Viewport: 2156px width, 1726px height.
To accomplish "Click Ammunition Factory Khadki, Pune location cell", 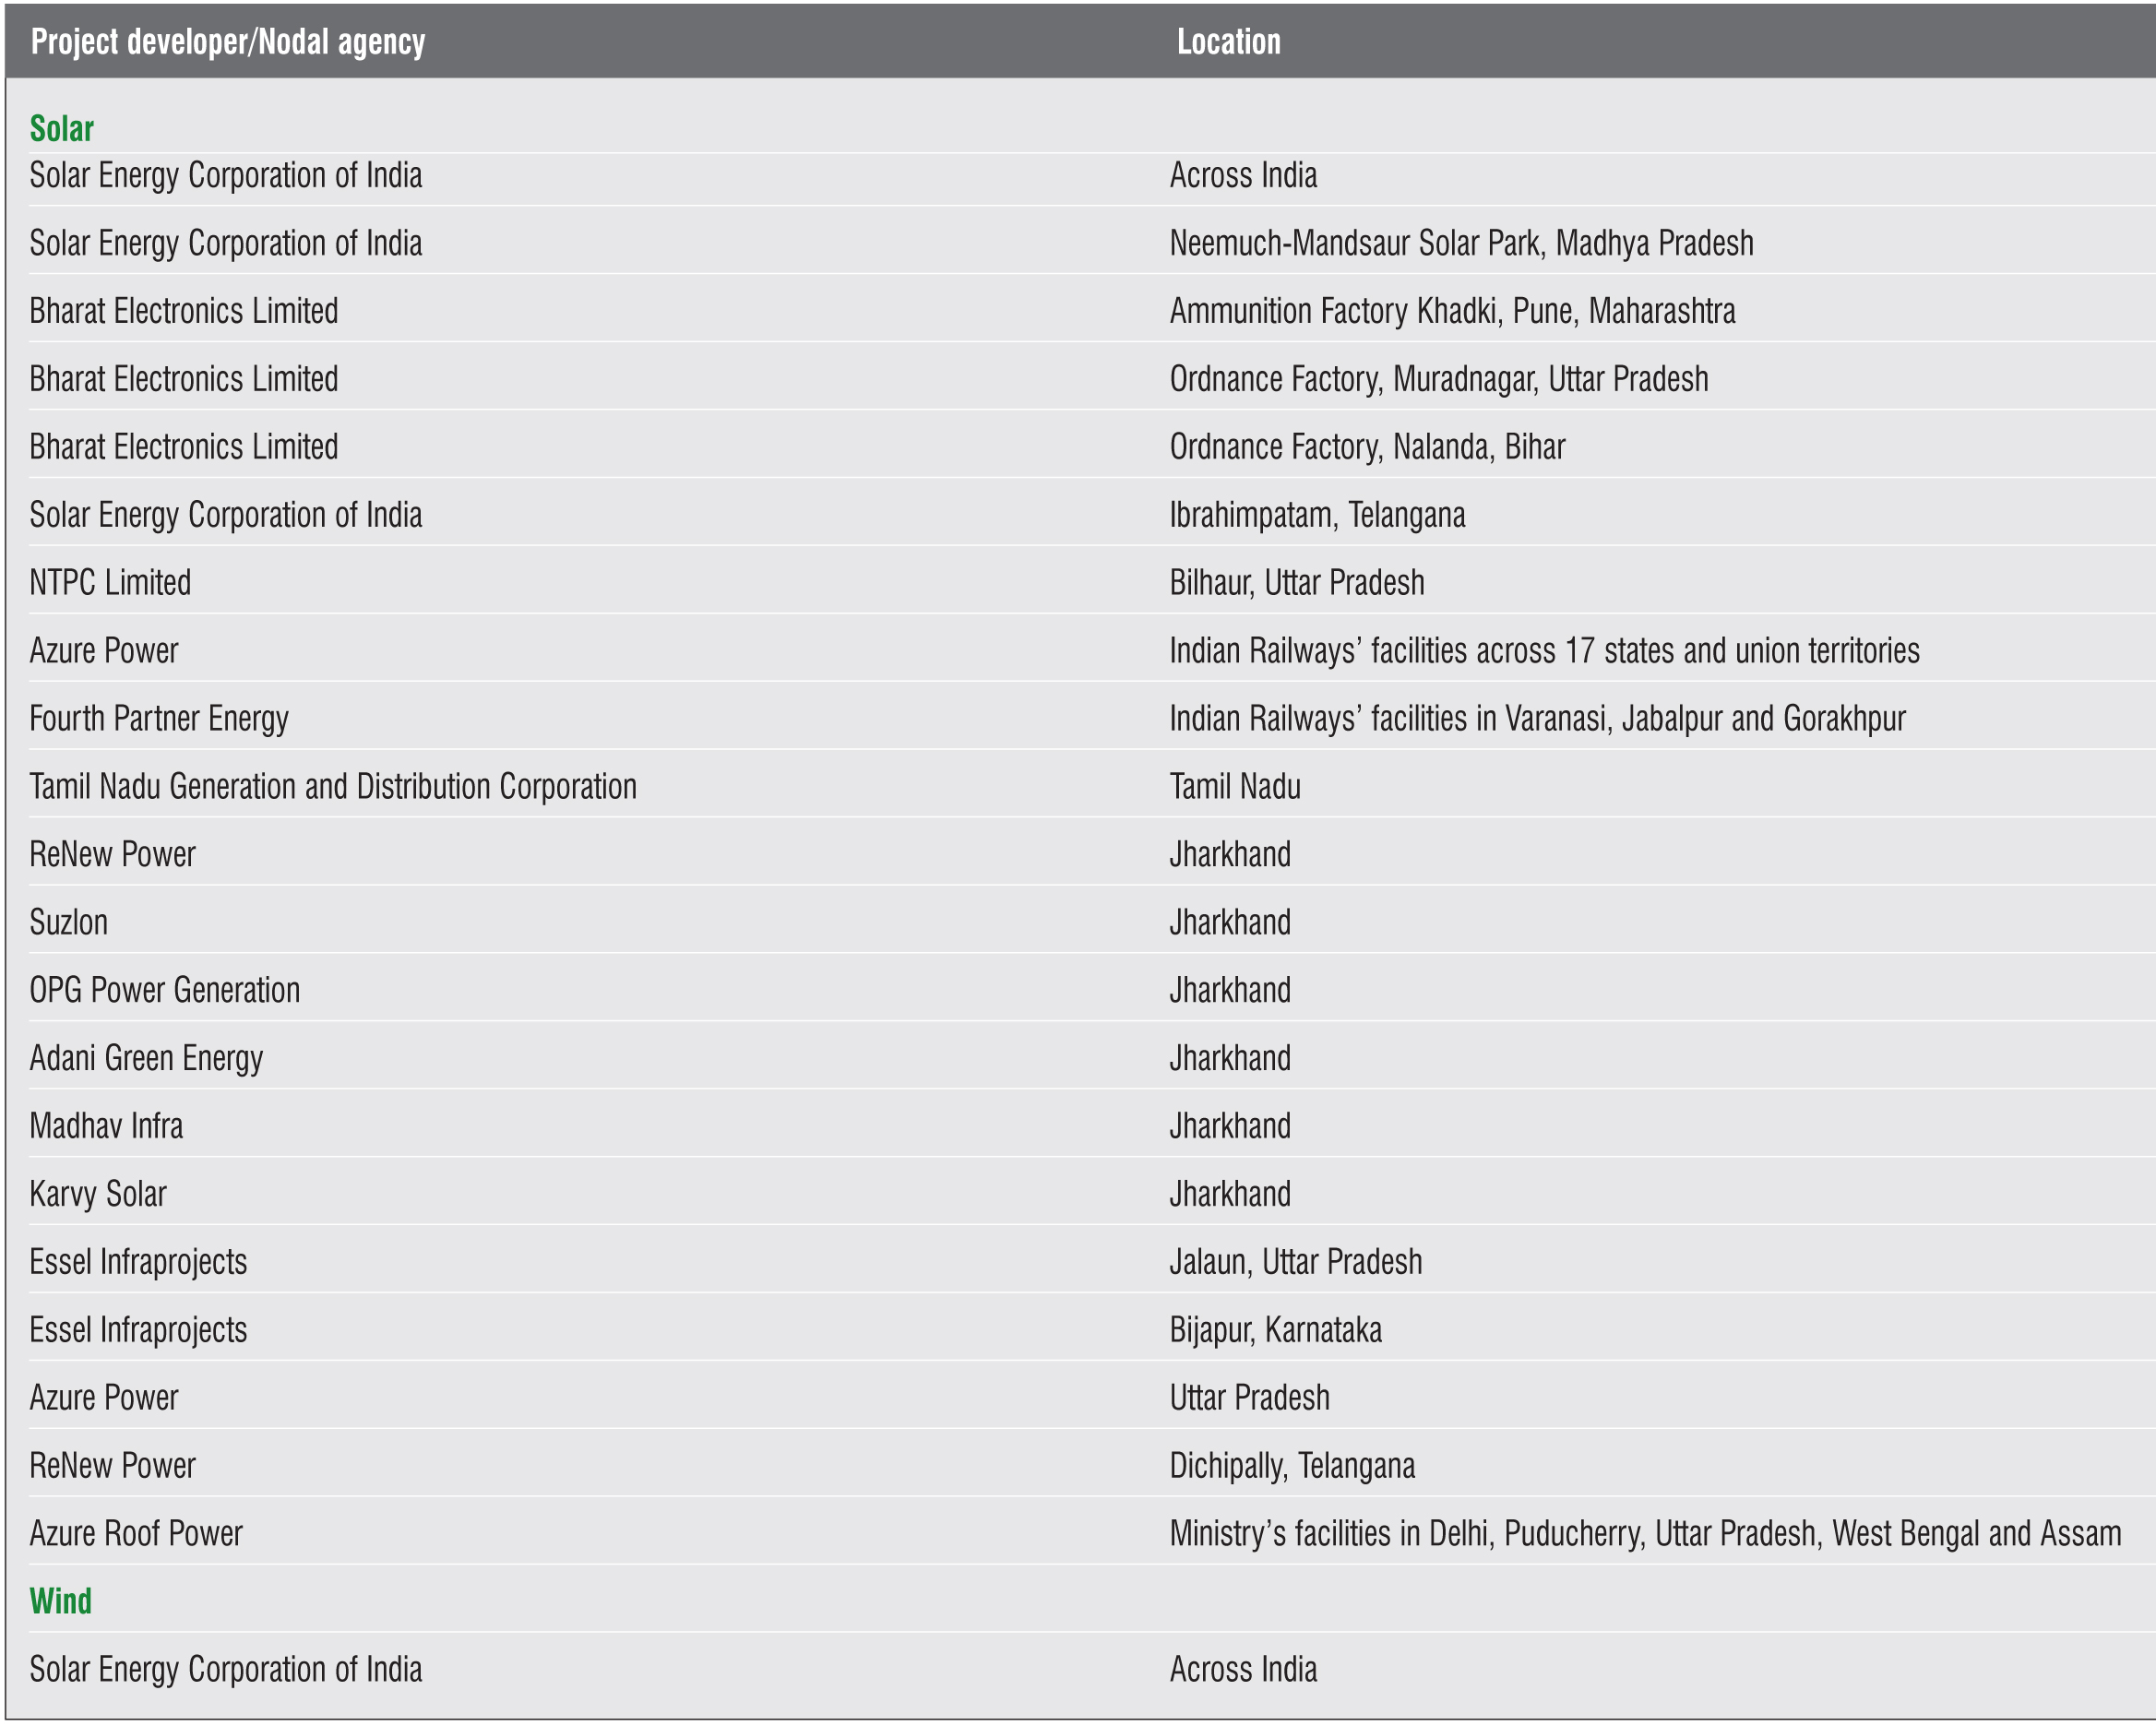I will (x=1452, y=311).
